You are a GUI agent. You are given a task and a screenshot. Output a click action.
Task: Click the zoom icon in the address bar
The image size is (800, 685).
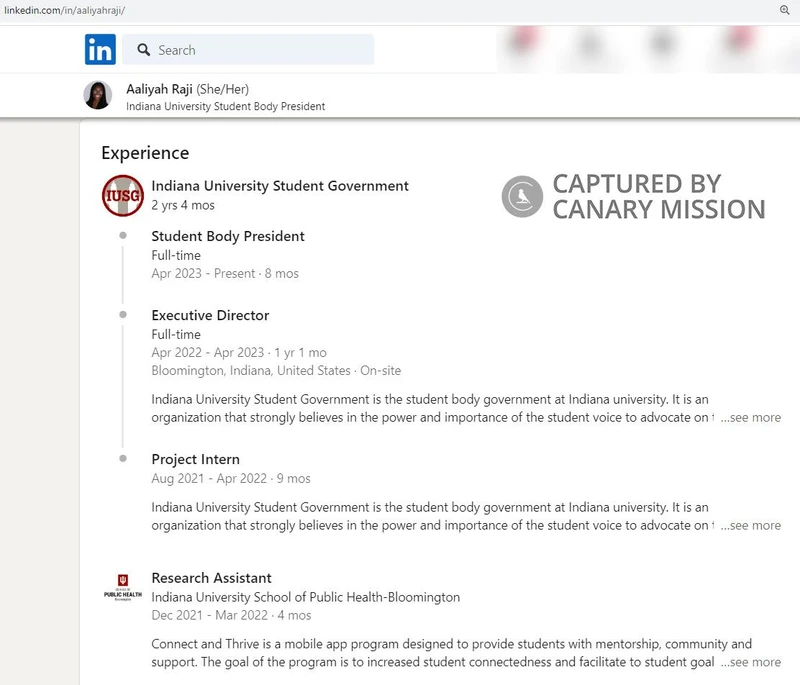[x=786, y=9]
